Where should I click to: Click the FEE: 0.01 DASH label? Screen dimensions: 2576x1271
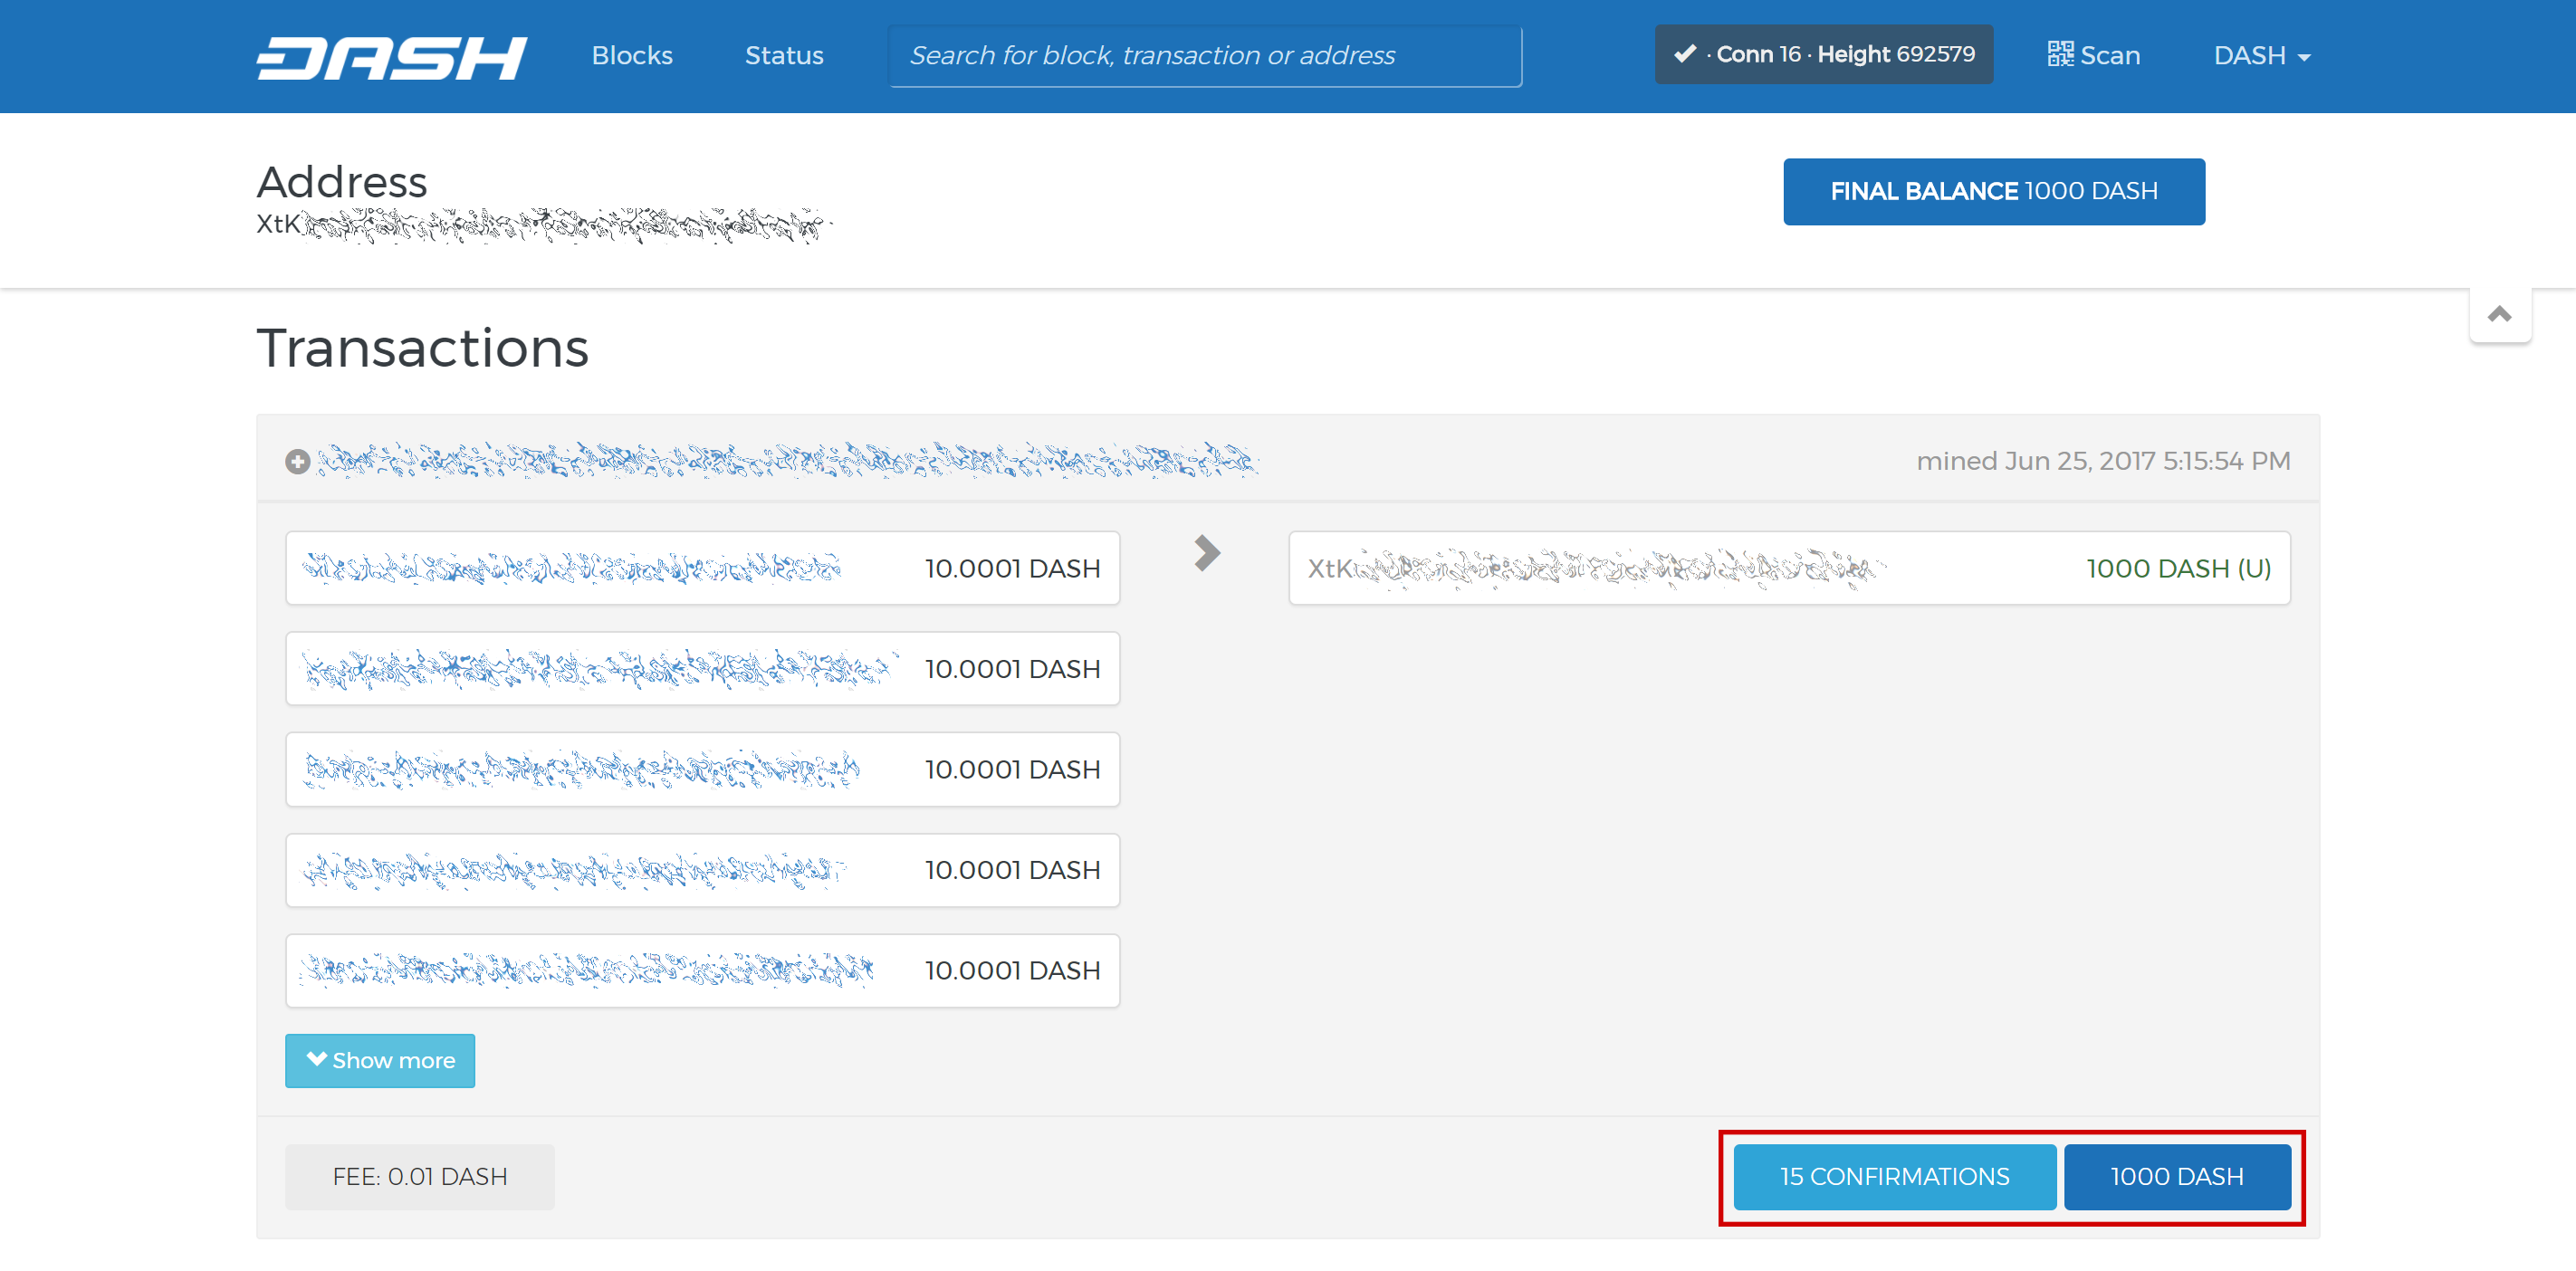click(x=420, y=1176)
